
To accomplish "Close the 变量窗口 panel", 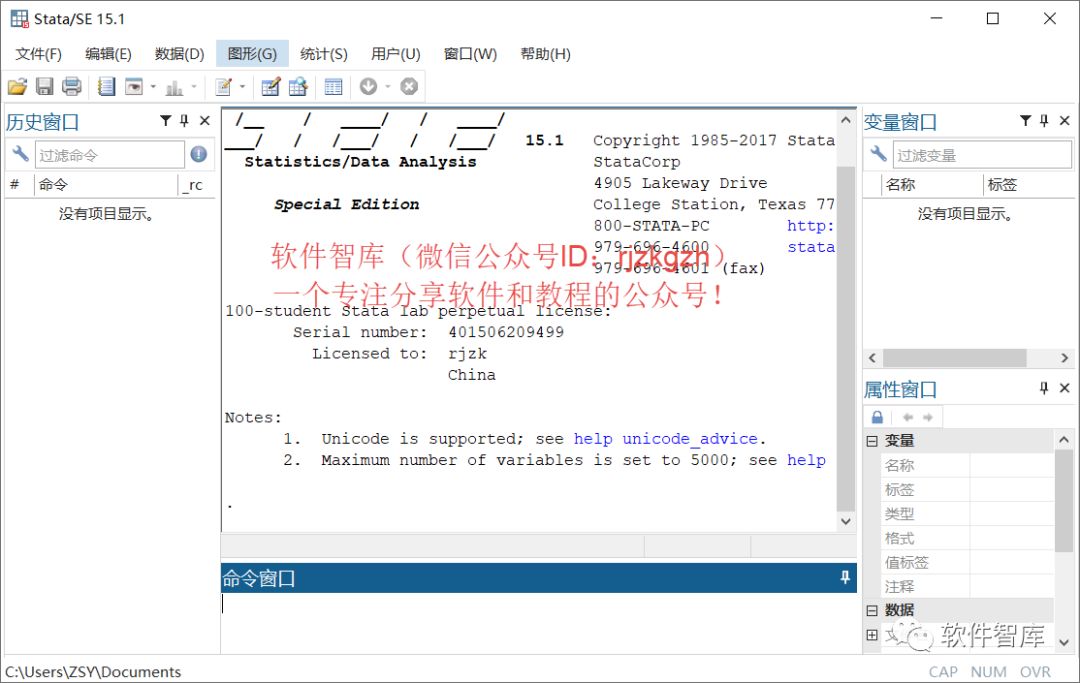I will coord(1065,120).
